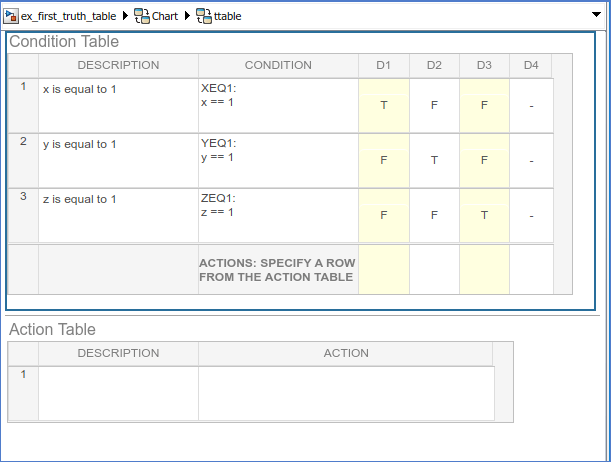
Task: Expand the arrow after ex_first_truth_table
Action: coord(125,17)
